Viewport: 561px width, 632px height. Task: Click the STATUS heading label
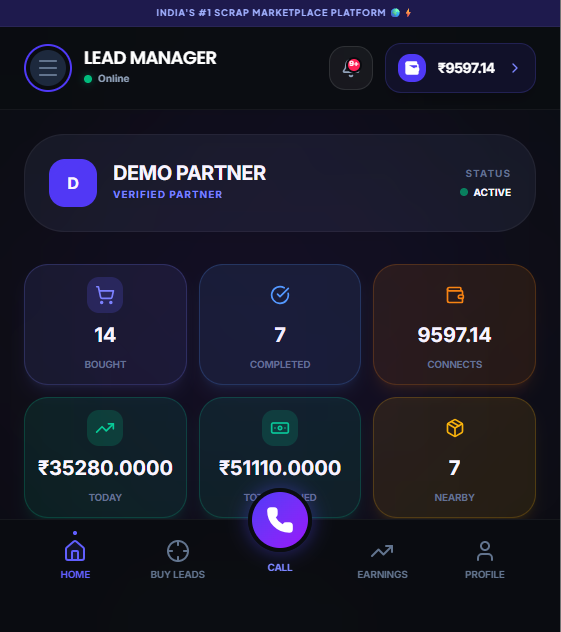coord(488,174)
